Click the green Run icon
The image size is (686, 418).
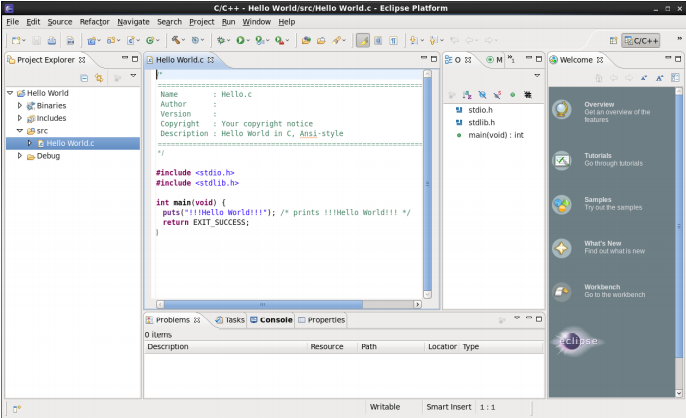[x=240, y=40]
